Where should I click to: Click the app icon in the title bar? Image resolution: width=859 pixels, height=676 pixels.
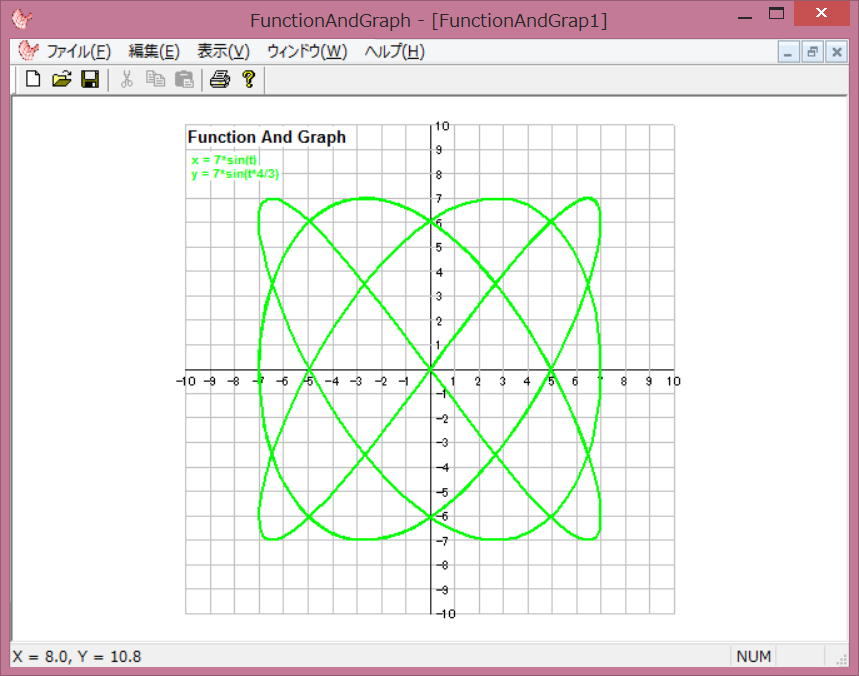(22, 19)
